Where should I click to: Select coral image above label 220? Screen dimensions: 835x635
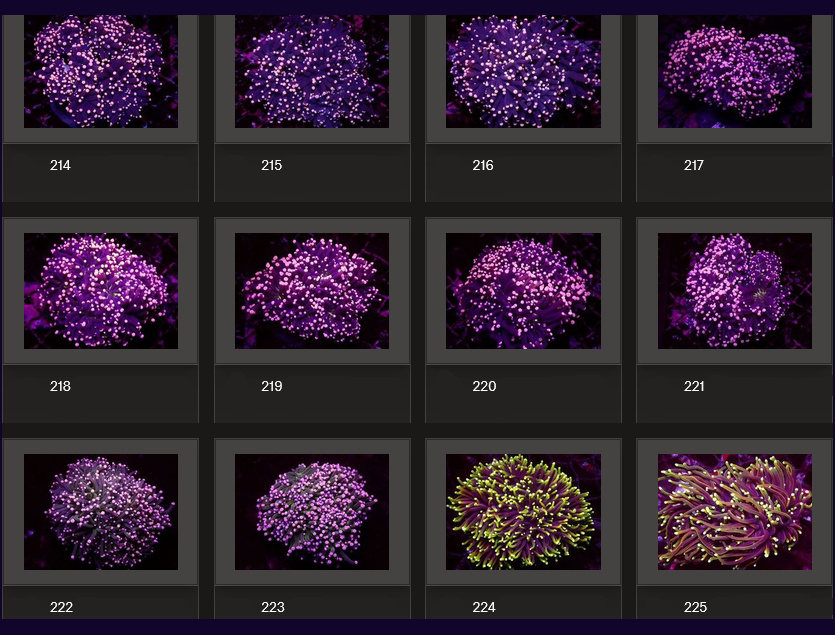(523, 291)
